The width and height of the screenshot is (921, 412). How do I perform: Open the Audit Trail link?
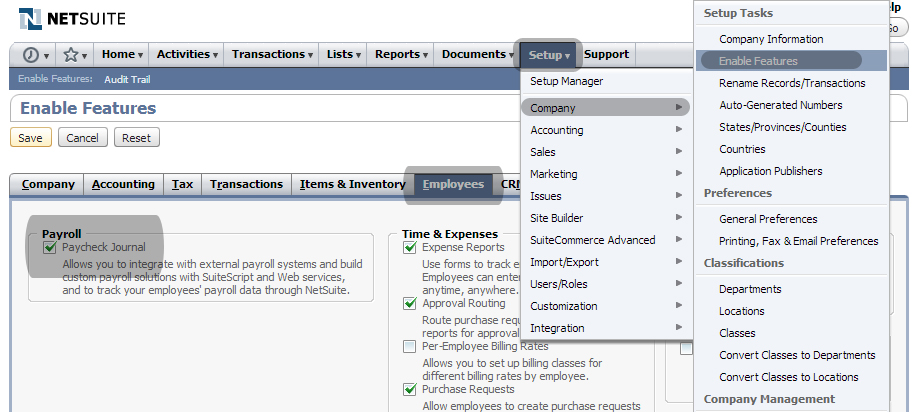point(127,79)
